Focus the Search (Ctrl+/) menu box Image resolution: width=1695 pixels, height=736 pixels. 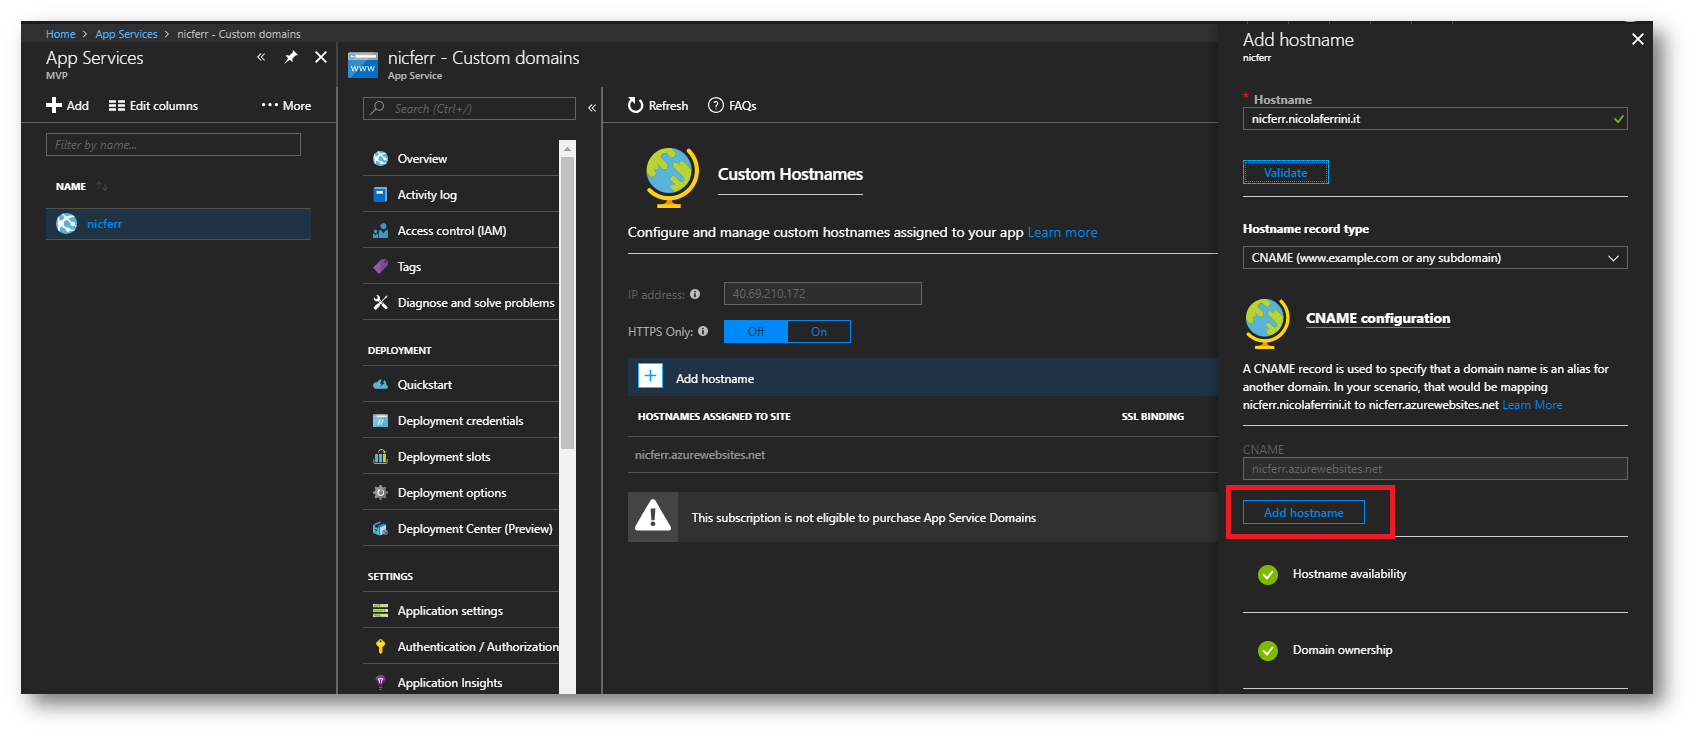coord(469,108)
